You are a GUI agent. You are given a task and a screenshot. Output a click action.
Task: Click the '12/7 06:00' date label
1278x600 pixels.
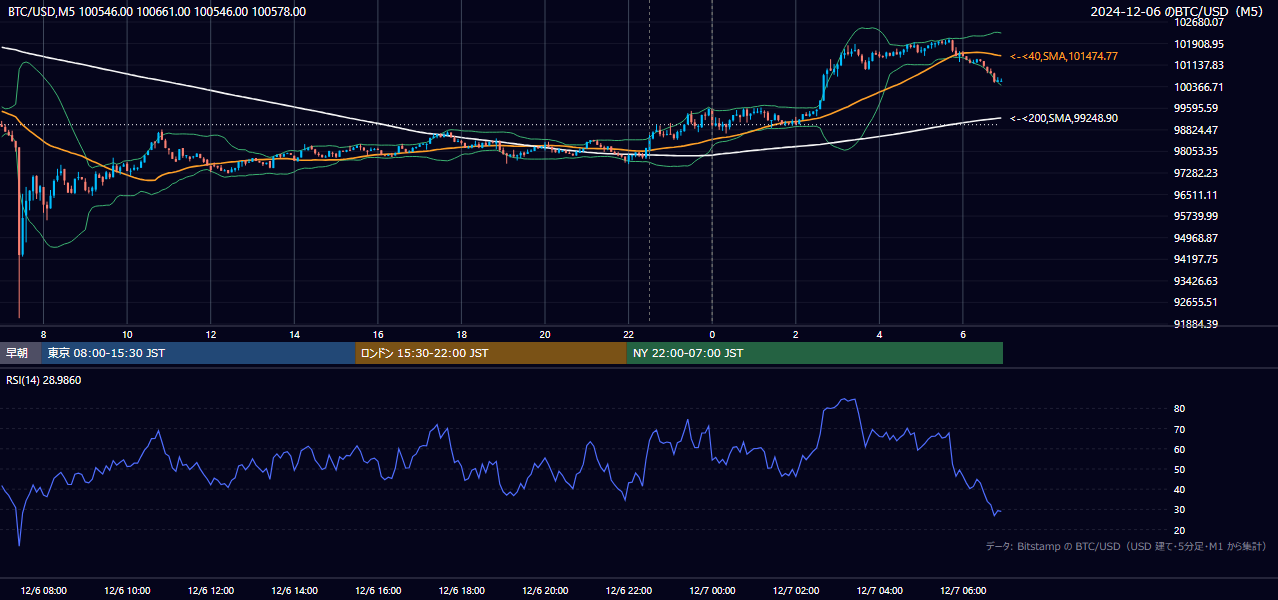point(962,591)
